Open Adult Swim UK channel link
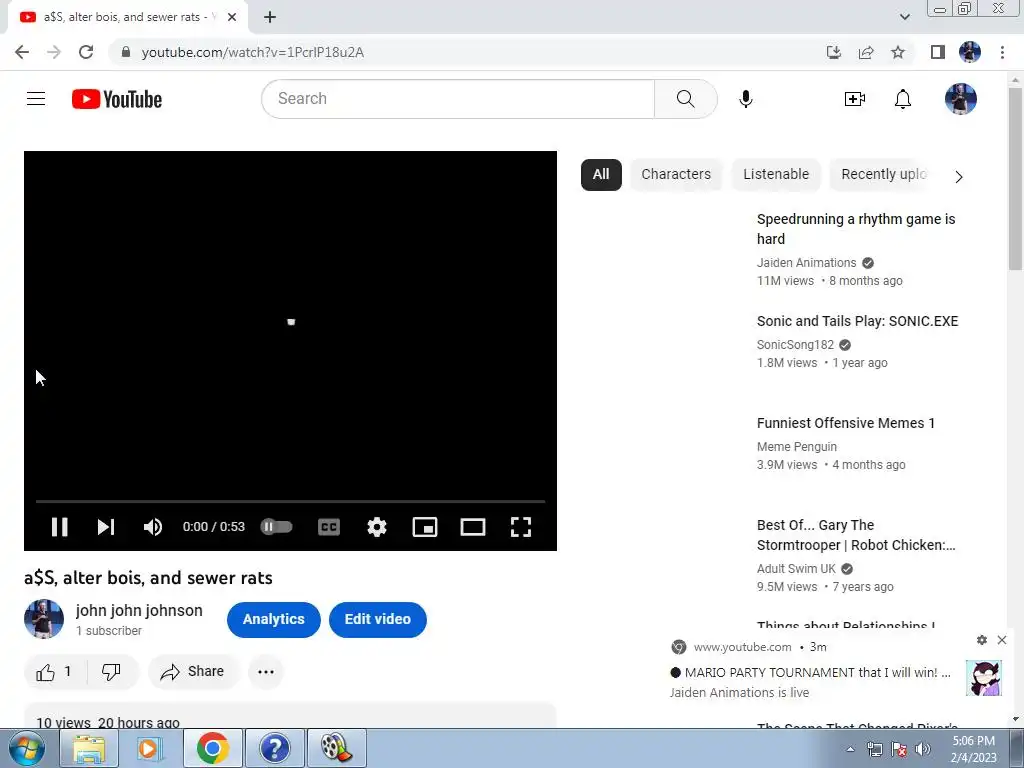The image size is (1024, 768). pos(795,569)
